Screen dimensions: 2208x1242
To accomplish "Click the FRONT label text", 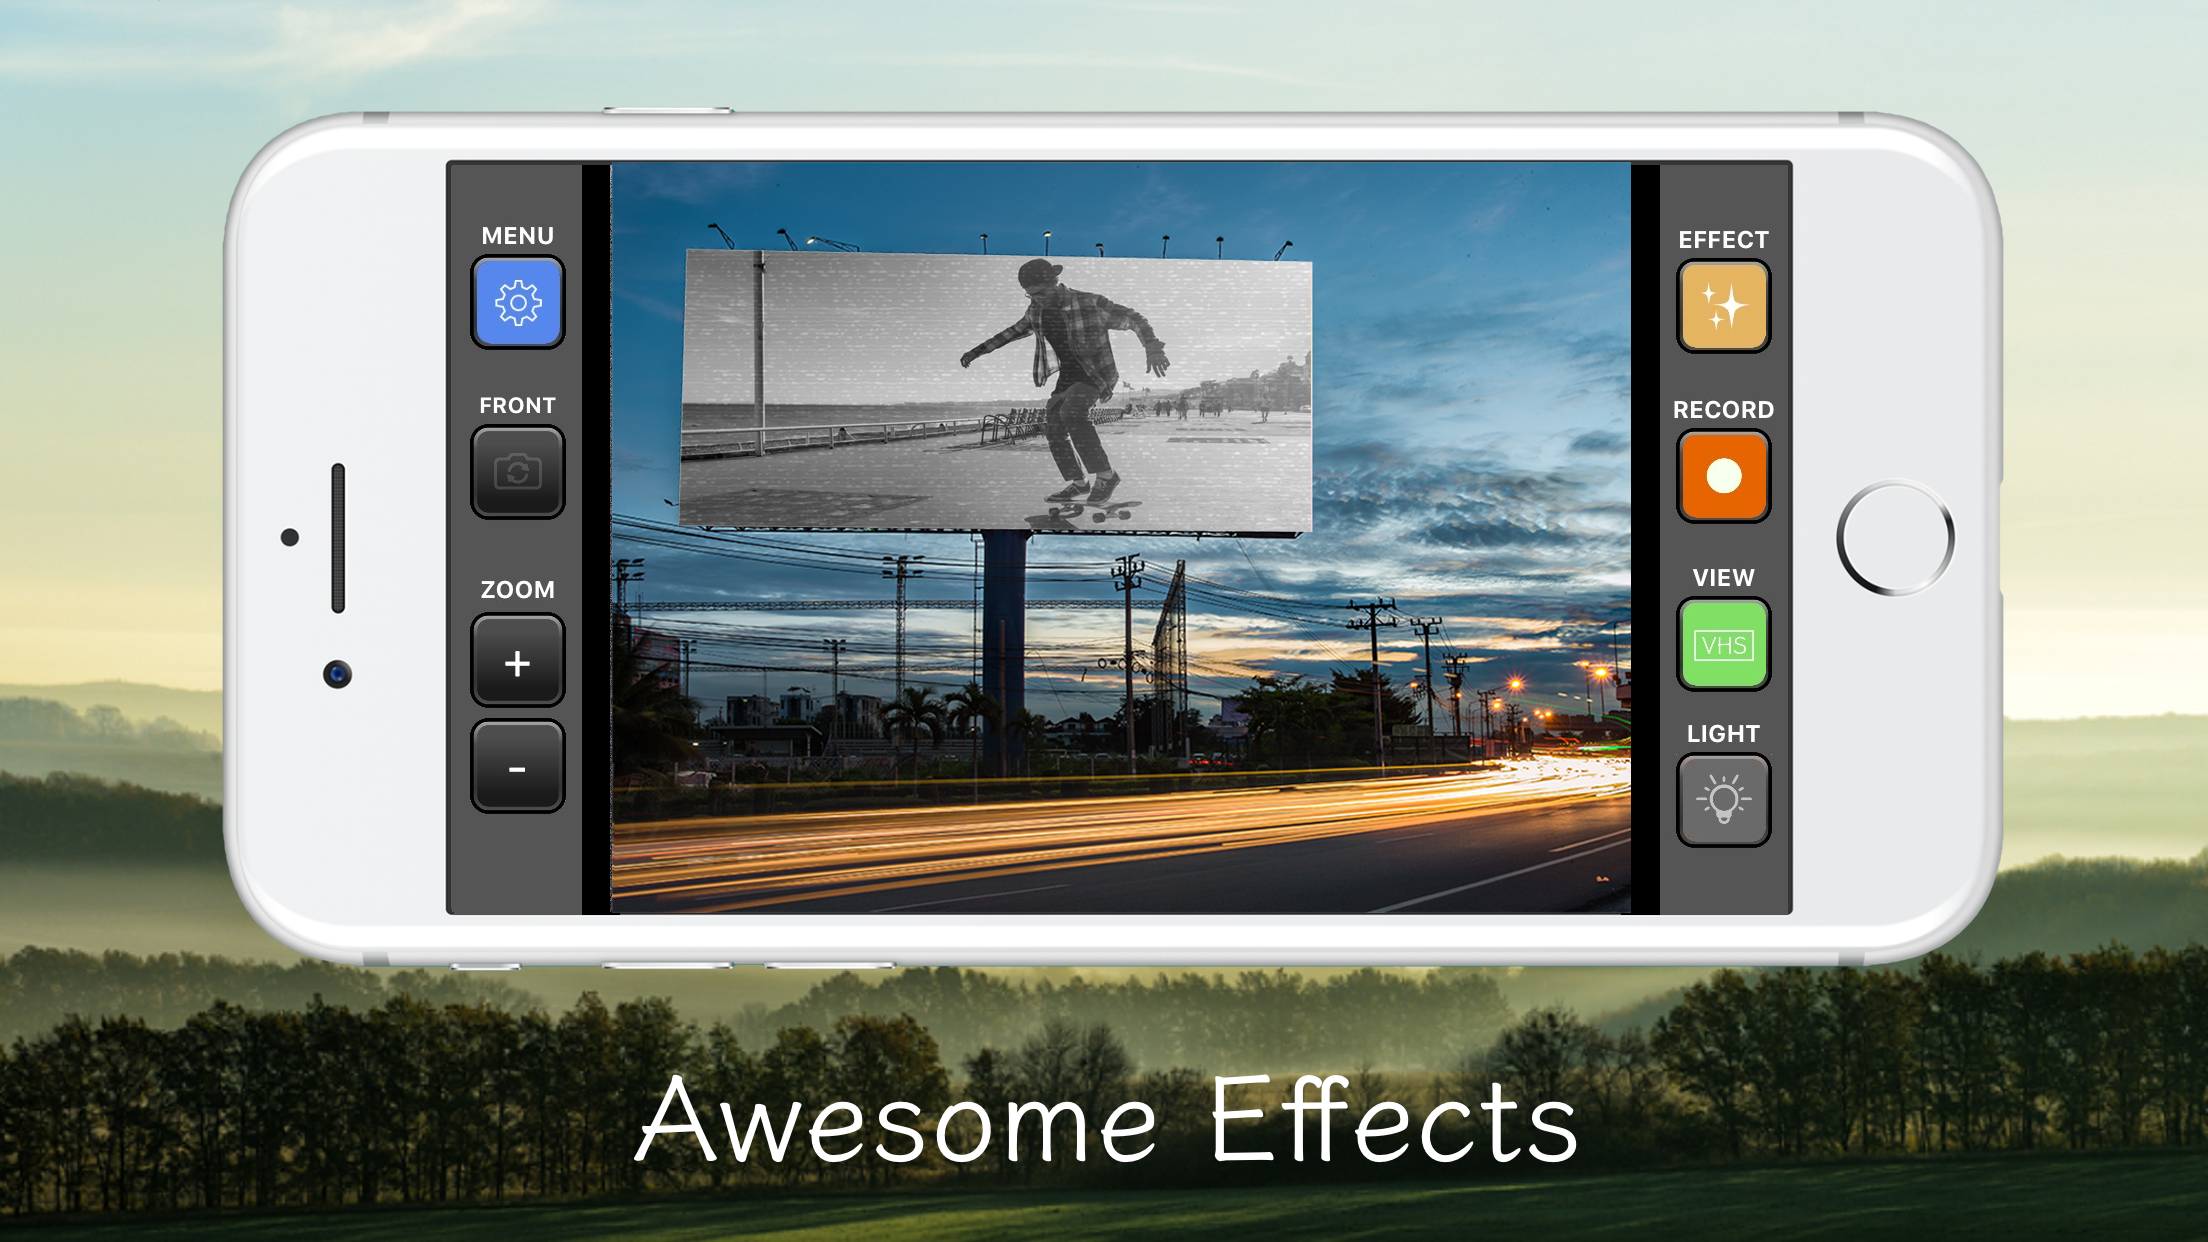I will tap(517, 406).
